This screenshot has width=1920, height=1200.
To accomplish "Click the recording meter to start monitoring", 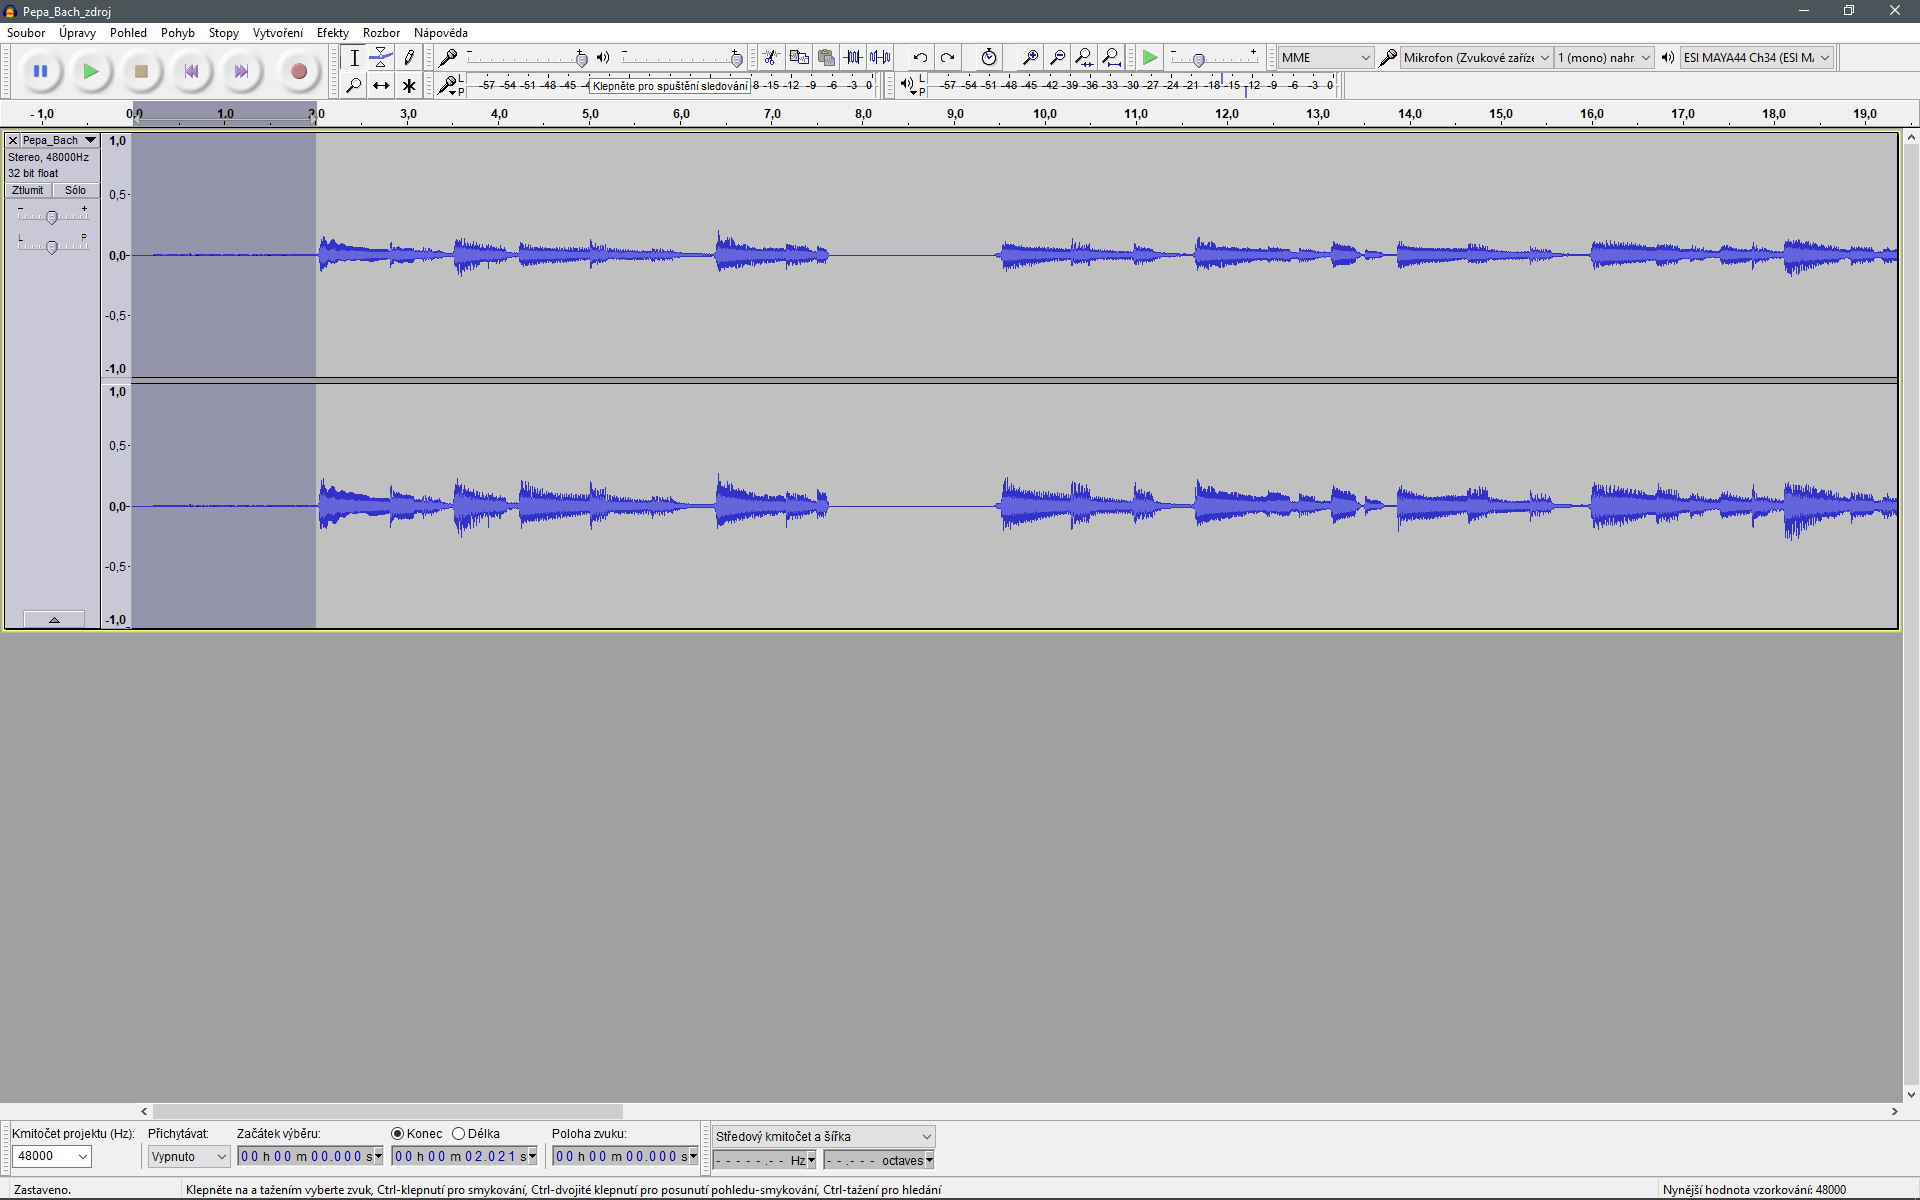I will (670, 86).
